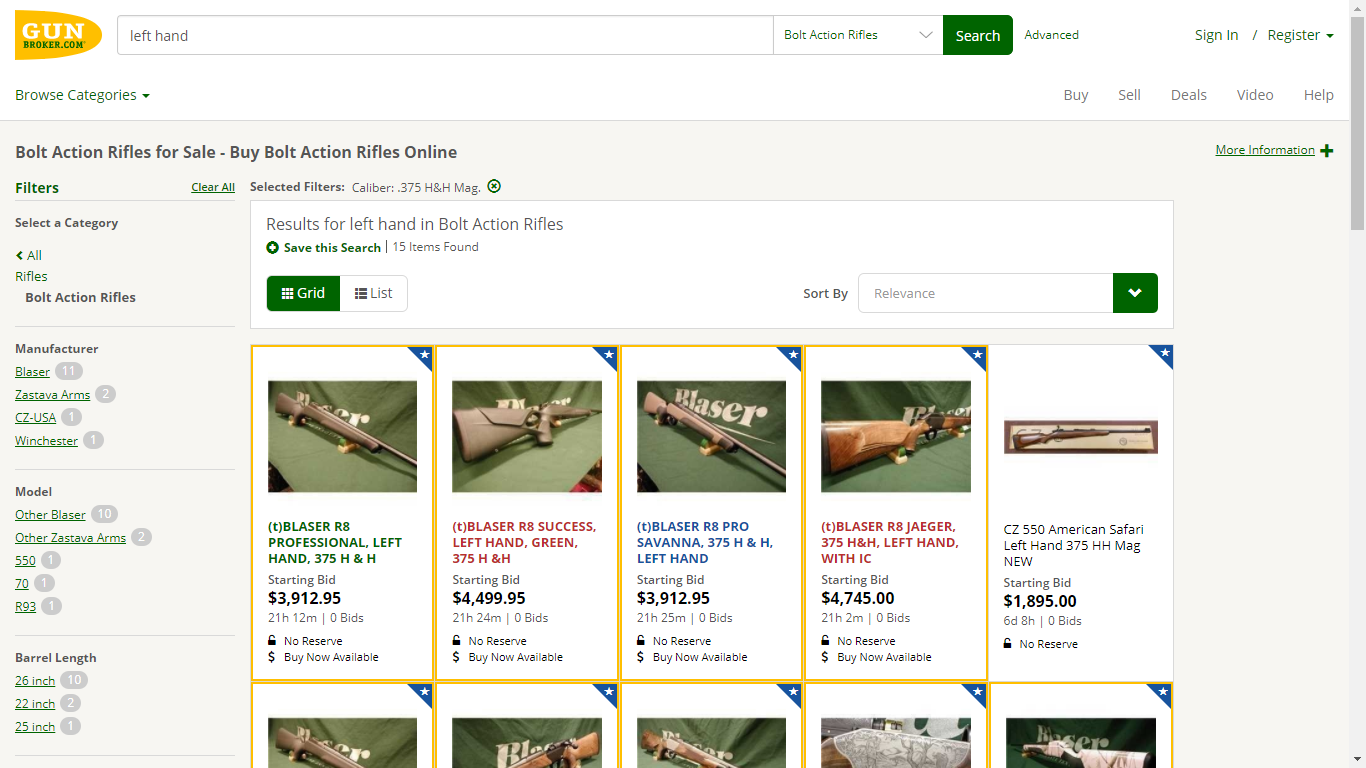Click the green Sort By arrow button
This screenshot has height=768, width=1366.
[x=1135, y=293]
